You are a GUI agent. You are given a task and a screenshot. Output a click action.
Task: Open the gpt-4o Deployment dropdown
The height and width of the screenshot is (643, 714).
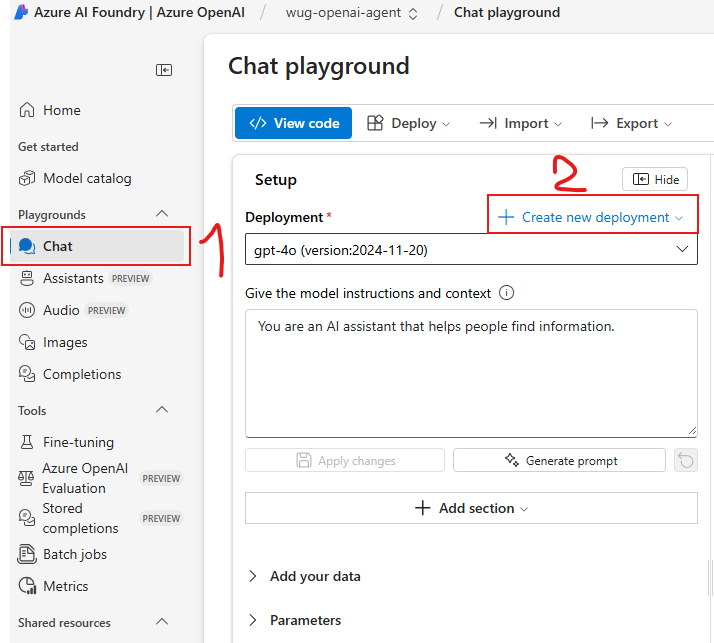[x=471, y=250]
